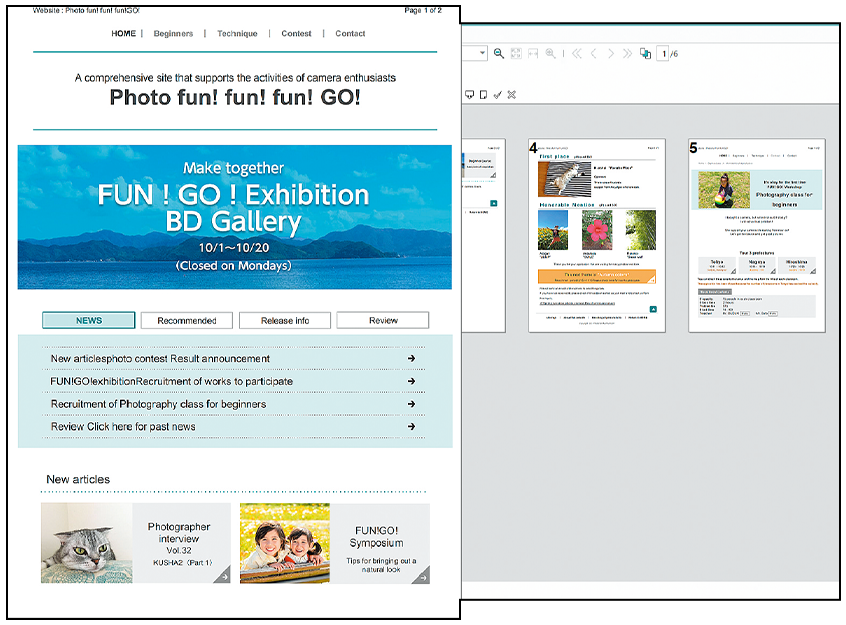The height and width of the screenshot is (625, 846).
Task: Switch to the Release info tab
Action: pyautogui.click(x=284, y=321)
